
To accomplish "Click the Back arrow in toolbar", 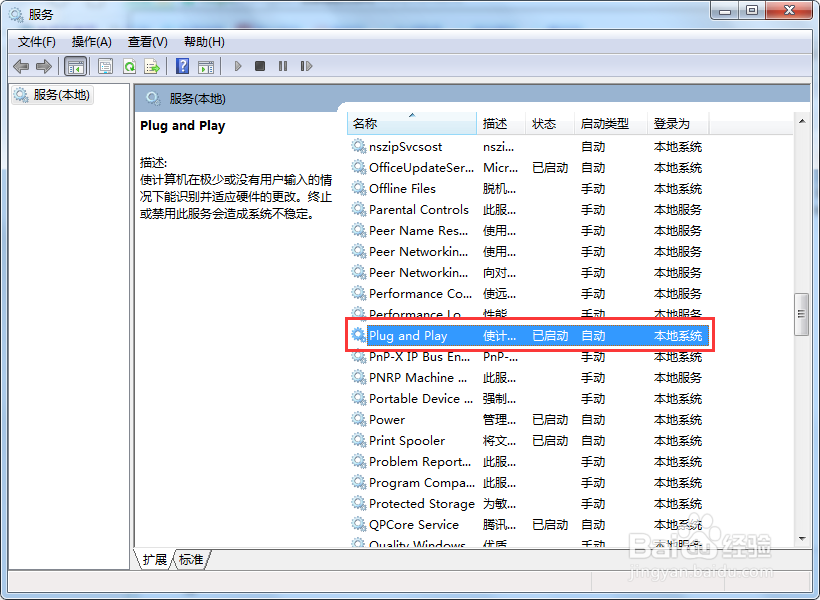I will coord(21,66).
